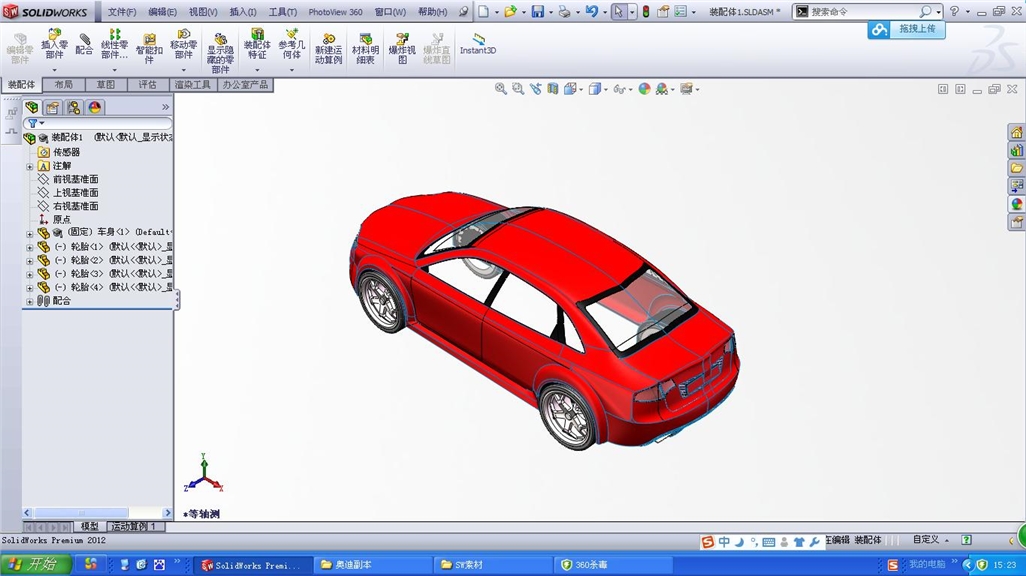
Task: Select the 配合 (Mate) paperclip tool
Action: [84, 45]
